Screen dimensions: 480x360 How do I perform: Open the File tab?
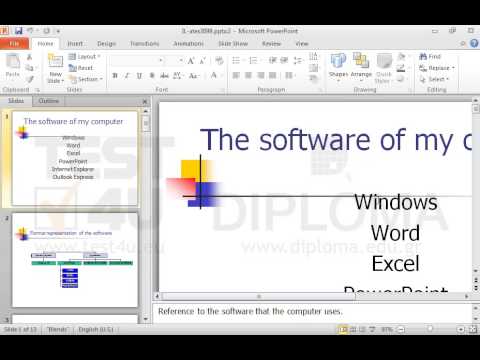14,44
